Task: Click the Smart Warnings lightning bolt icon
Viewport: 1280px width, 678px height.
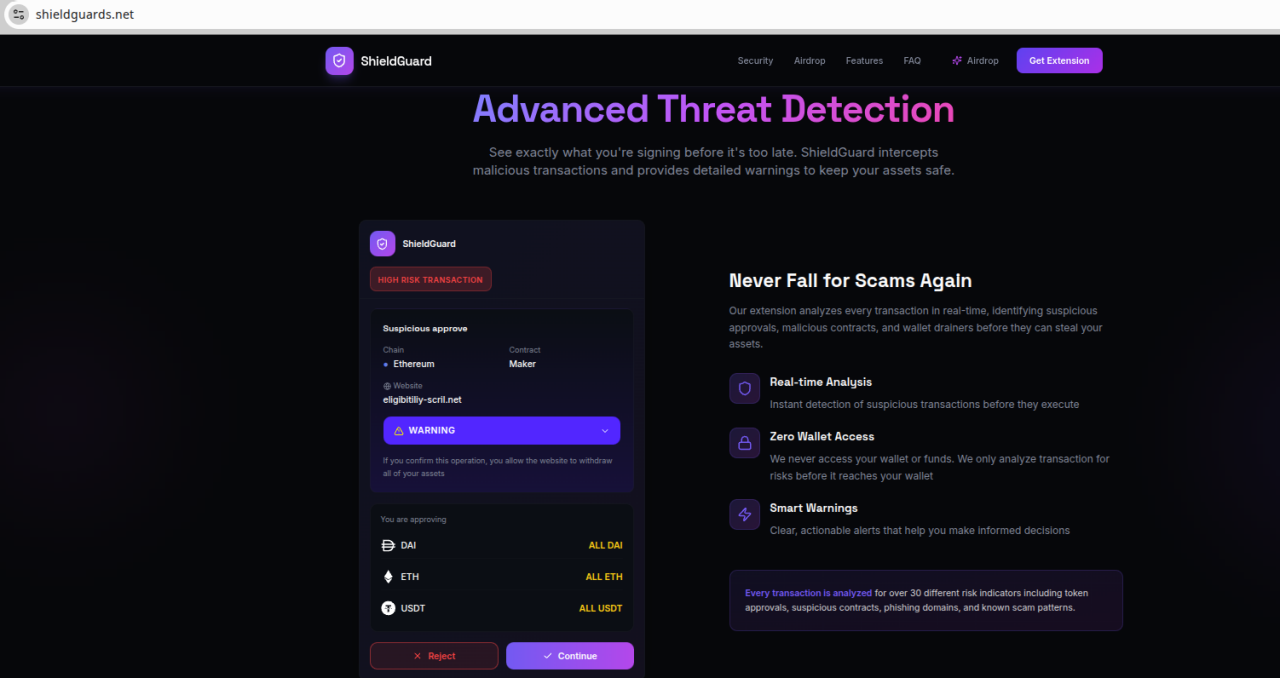Action: pyautogui.click(x=744, y=514)
